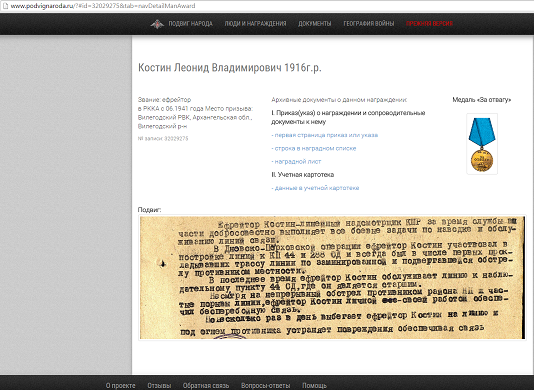Open О проекте footer link
Image resolution: width=534 pixels, height=390 pixels.
[x=120, y=385]
